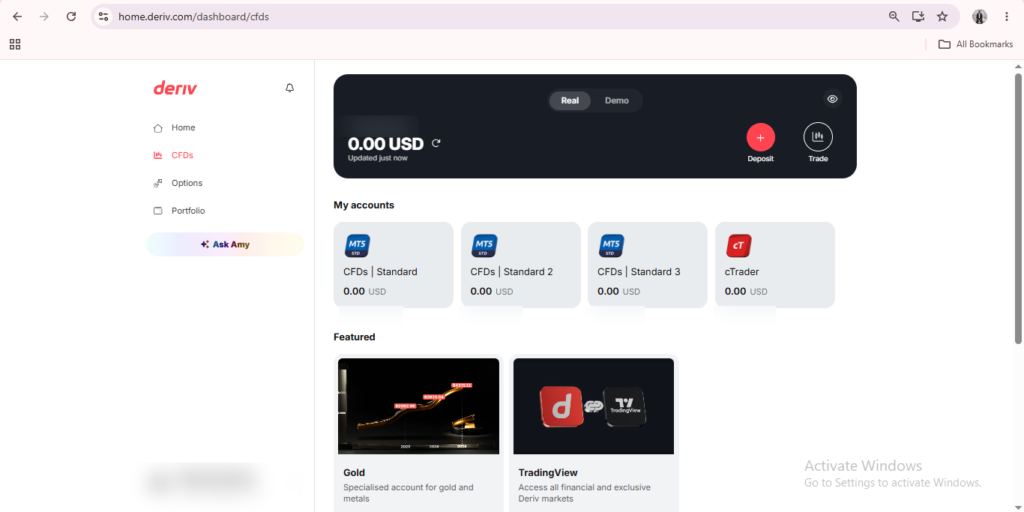Click the 0.00 USD total balance

[385, 144]
